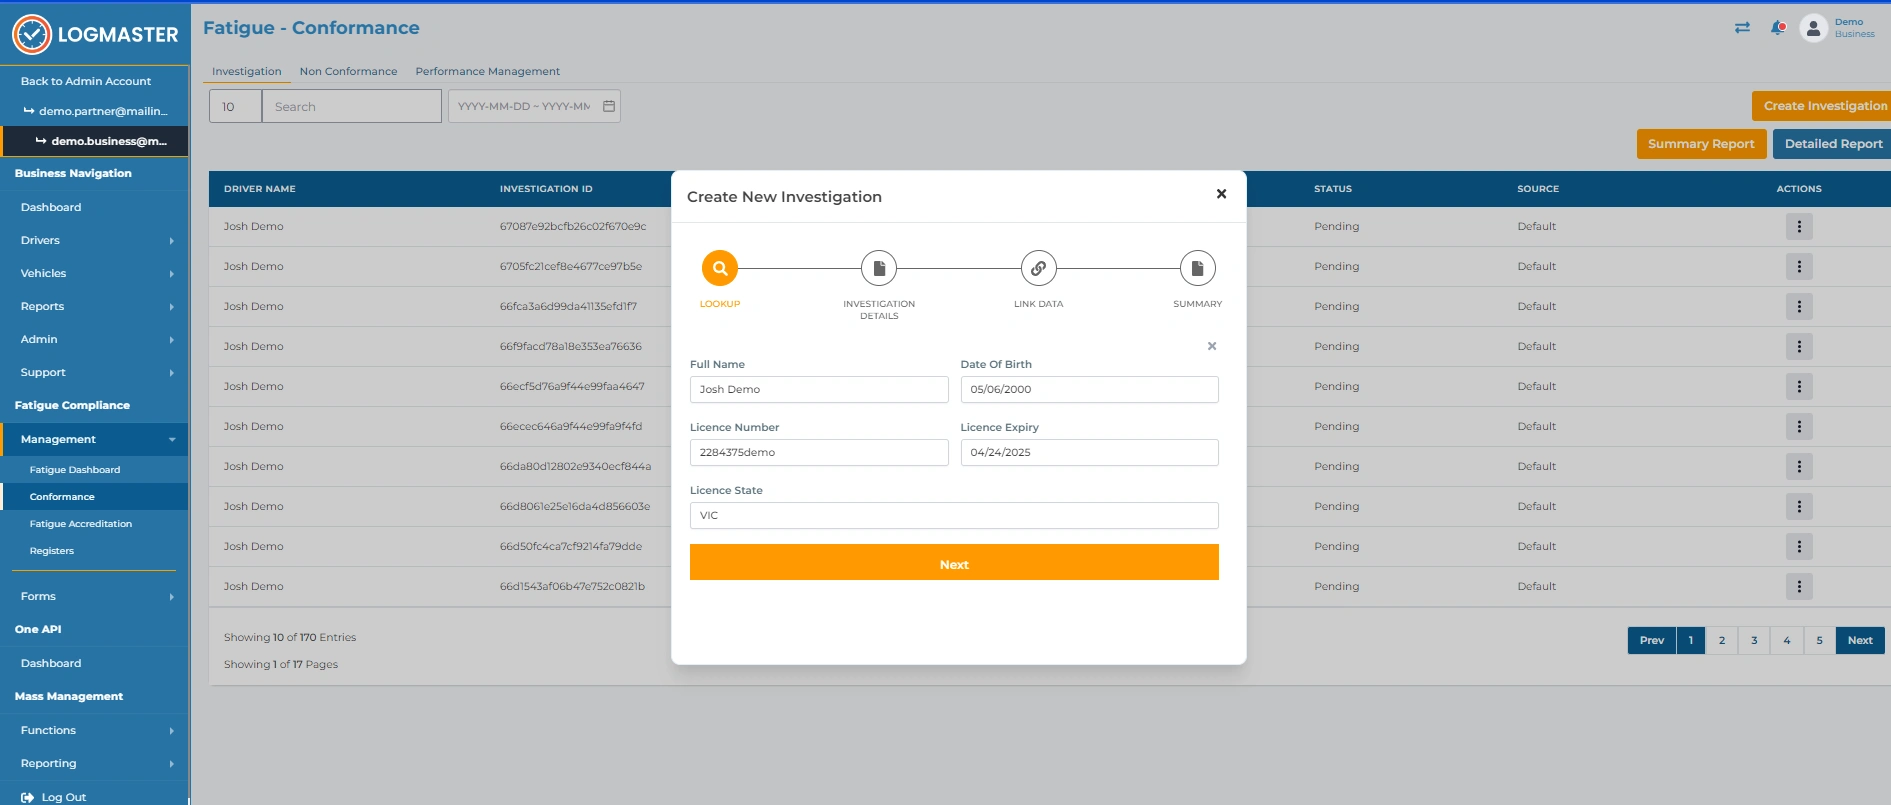The image size is (1891, 805).
Task: Click the Licence State field
Action: click(954, 515)
